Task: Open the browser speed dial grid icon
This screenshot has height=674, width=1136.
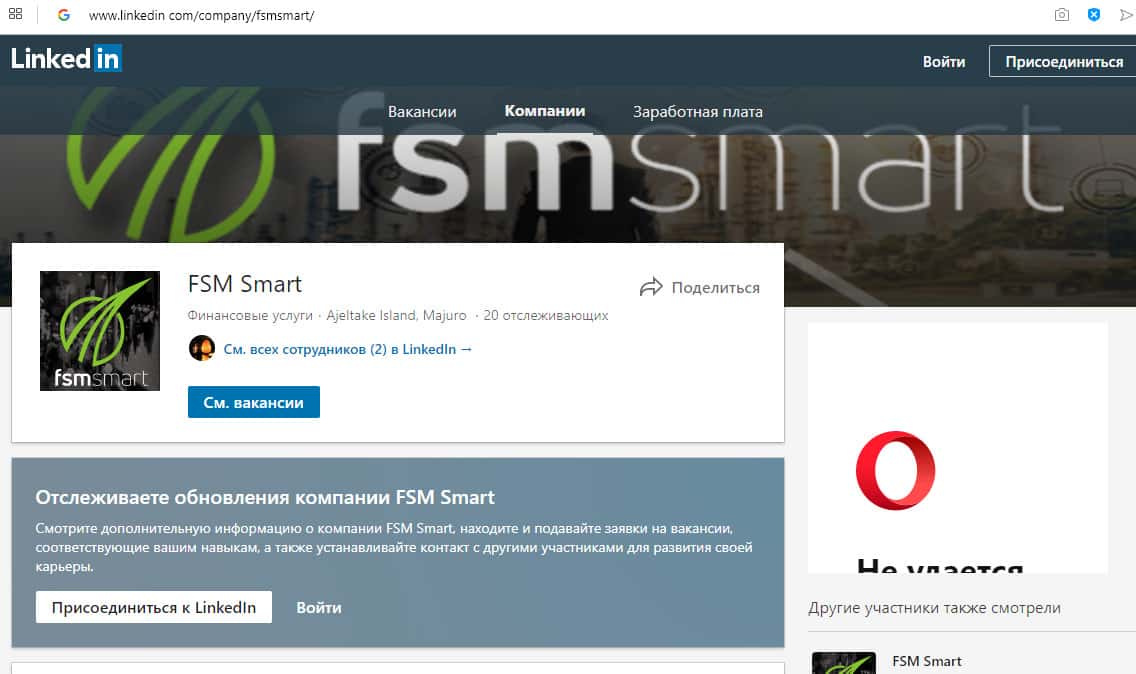Action: point(15,14)
